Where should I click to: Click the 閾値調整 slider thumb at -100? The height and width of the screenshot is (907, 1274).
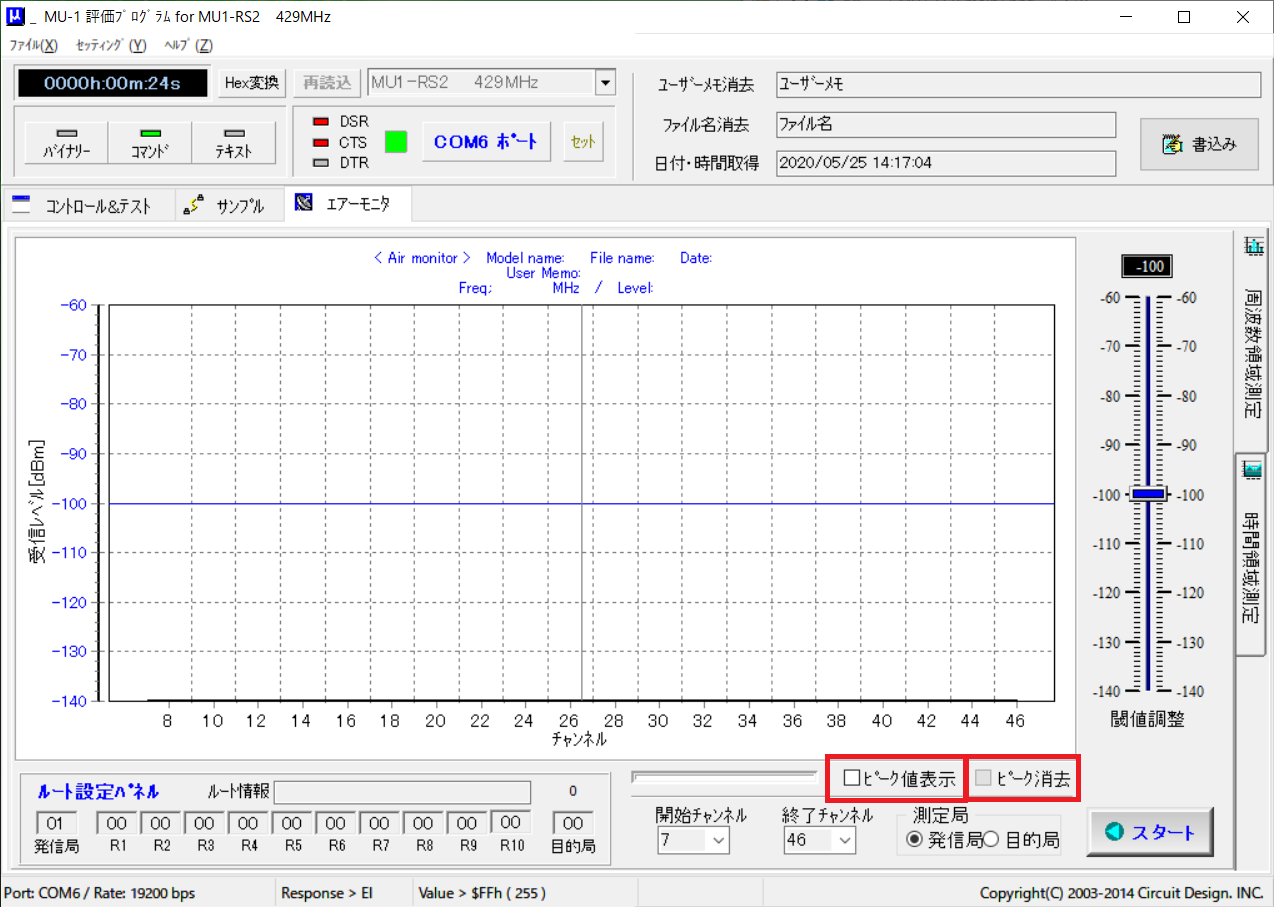tap(1149, 493)
